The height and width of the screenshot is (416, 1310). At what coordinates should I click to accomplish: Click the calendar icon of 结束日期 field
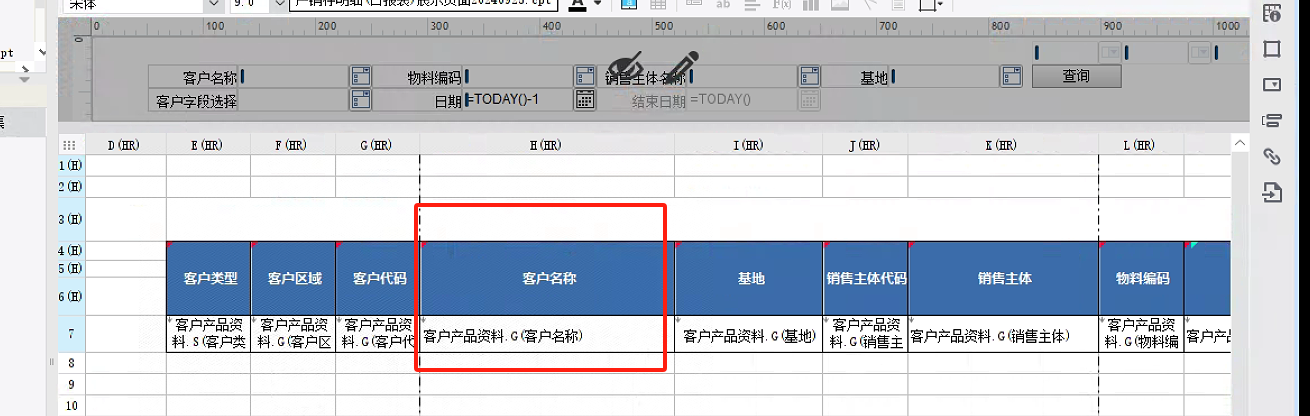click(810, 99)
